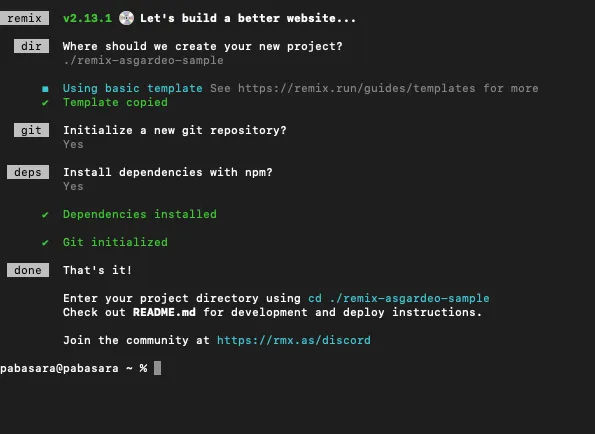Click the green checkmark next to Template copied

tap(45, 103)
